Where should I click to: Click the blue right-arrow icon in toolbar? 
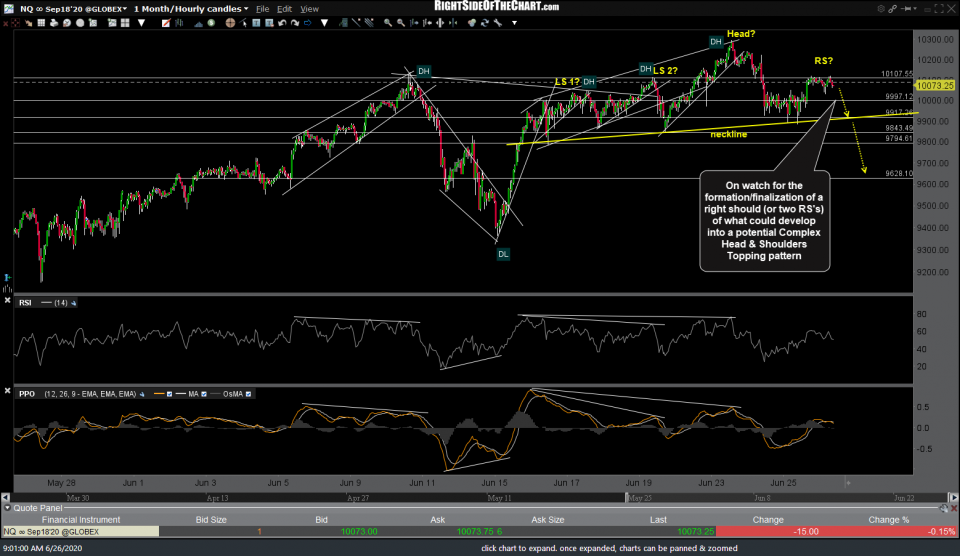point(307,23)
